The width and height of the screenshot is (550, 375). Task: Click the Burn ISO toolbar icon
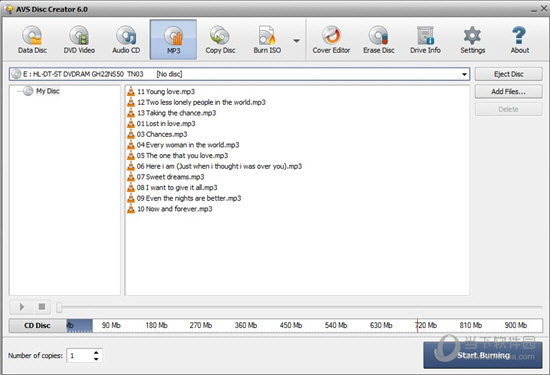pyautogui.click(x=267, y=40)
